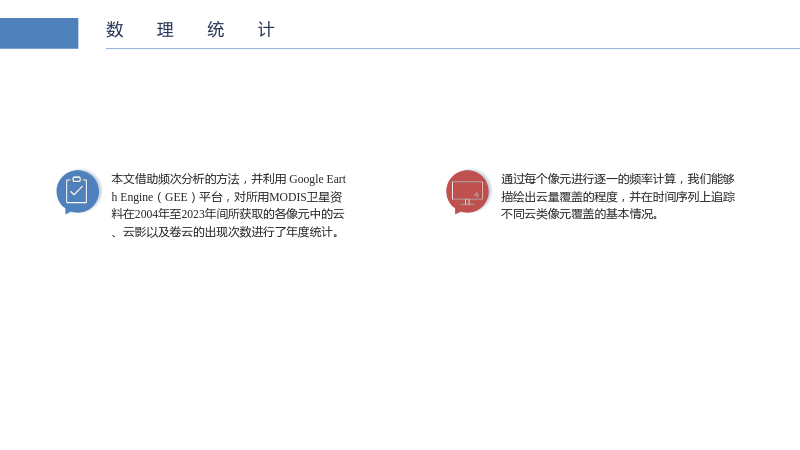Screen dimensions: 800x450
Task: Click the year 2023年 in the text
Action: click(198, 214)
